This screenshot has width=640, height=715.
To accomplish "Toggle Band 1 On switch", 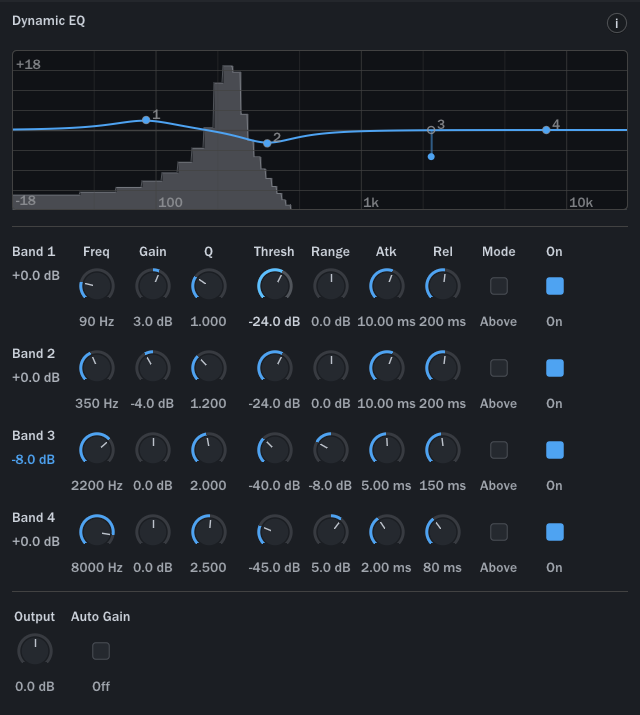I will pyautogui.click(x=555, y=286).
